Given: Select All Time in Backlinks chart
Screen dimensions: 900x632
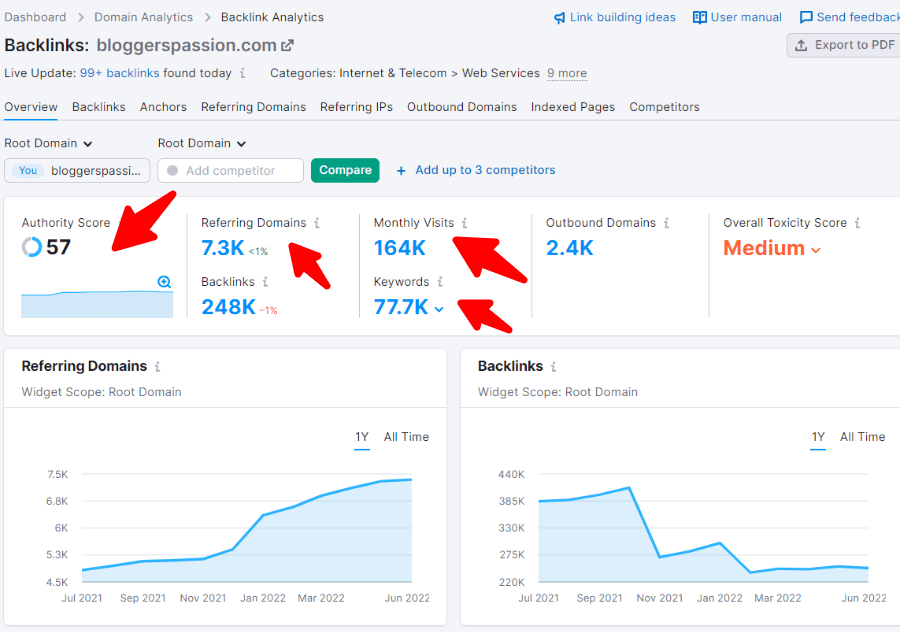Looking at the screenshot, I should [x=862, y=437].
